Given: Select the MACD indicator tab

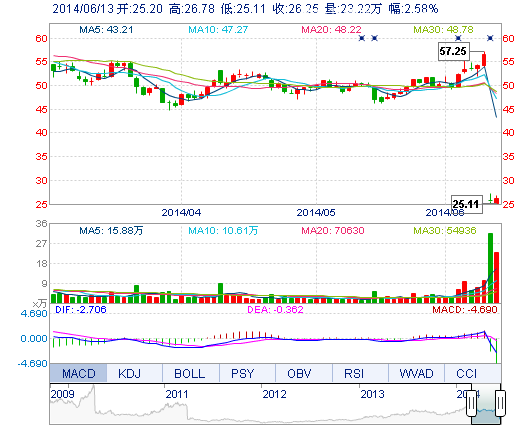Looking at the screenshot, I should pyautogui.click(x=78, y=373).
